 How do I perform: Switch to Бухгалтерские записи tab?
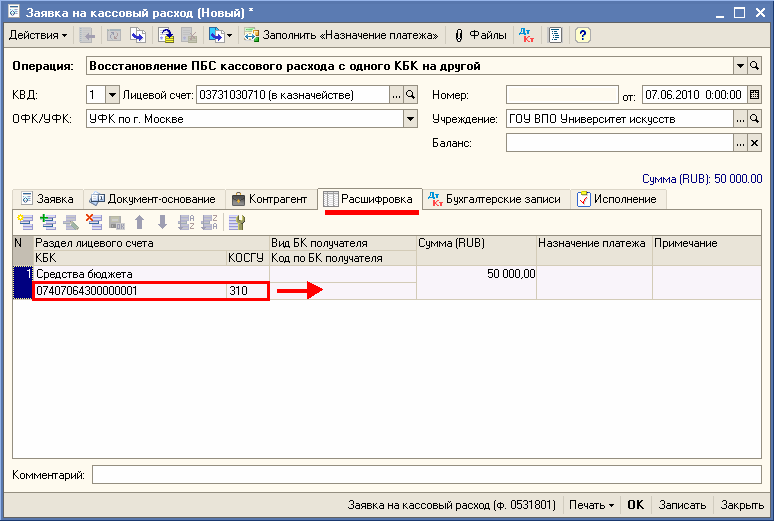[496, 199]
